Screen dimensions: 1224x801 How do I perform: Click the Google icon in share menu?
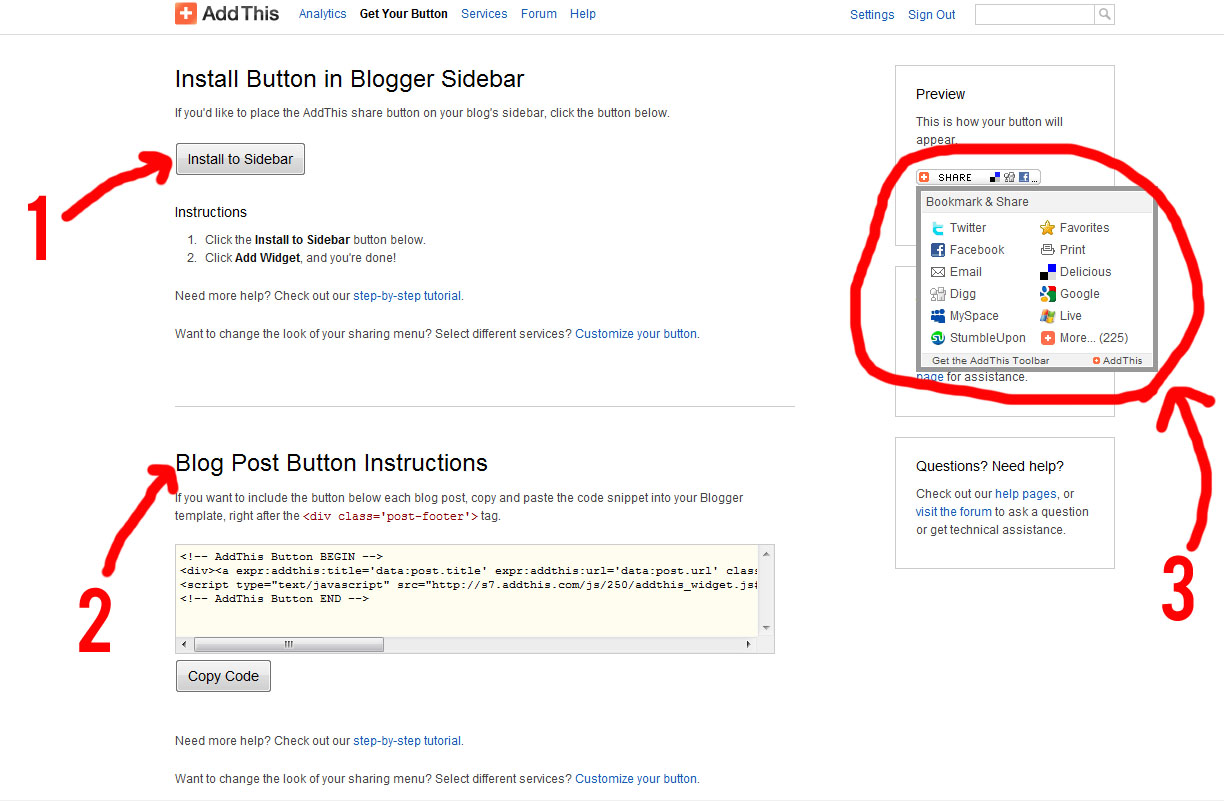tap(1048, 294)
